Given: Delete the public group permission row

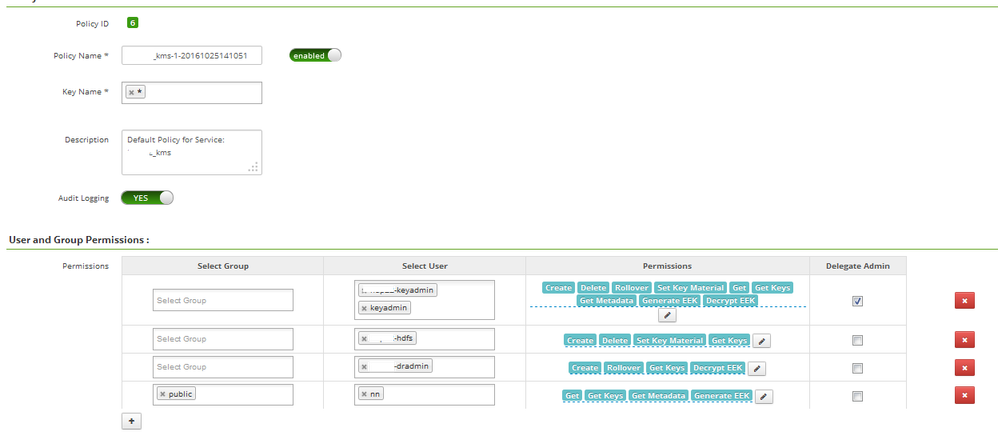Looking at the screenshot, I should [964, 395].
